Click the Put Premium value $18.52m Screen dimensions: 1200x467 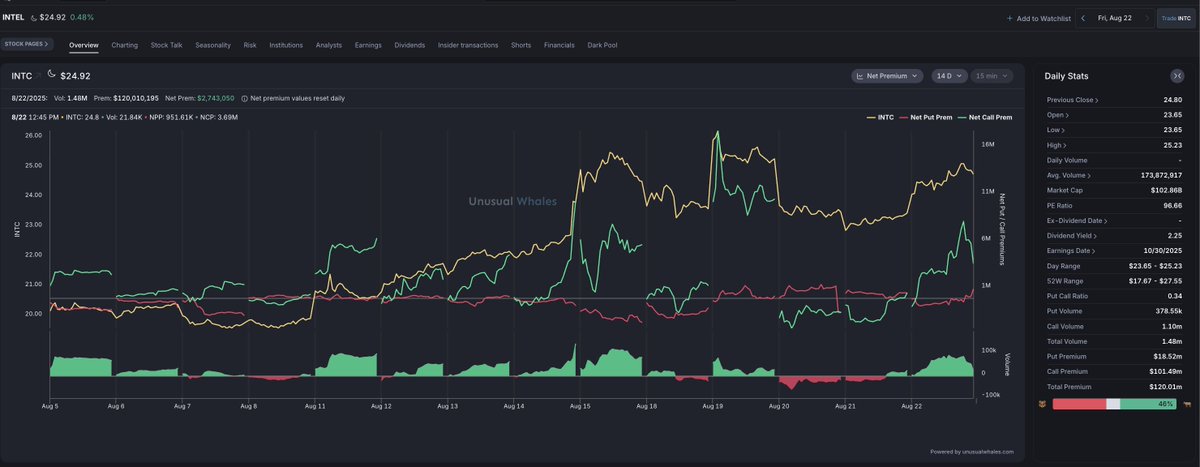pos(1168,356)
